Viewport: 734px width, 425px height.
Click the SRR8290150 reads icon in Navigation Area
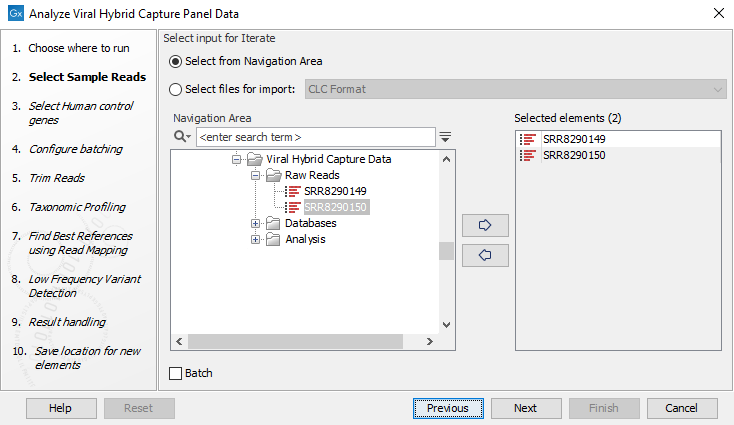click(293, 207)
